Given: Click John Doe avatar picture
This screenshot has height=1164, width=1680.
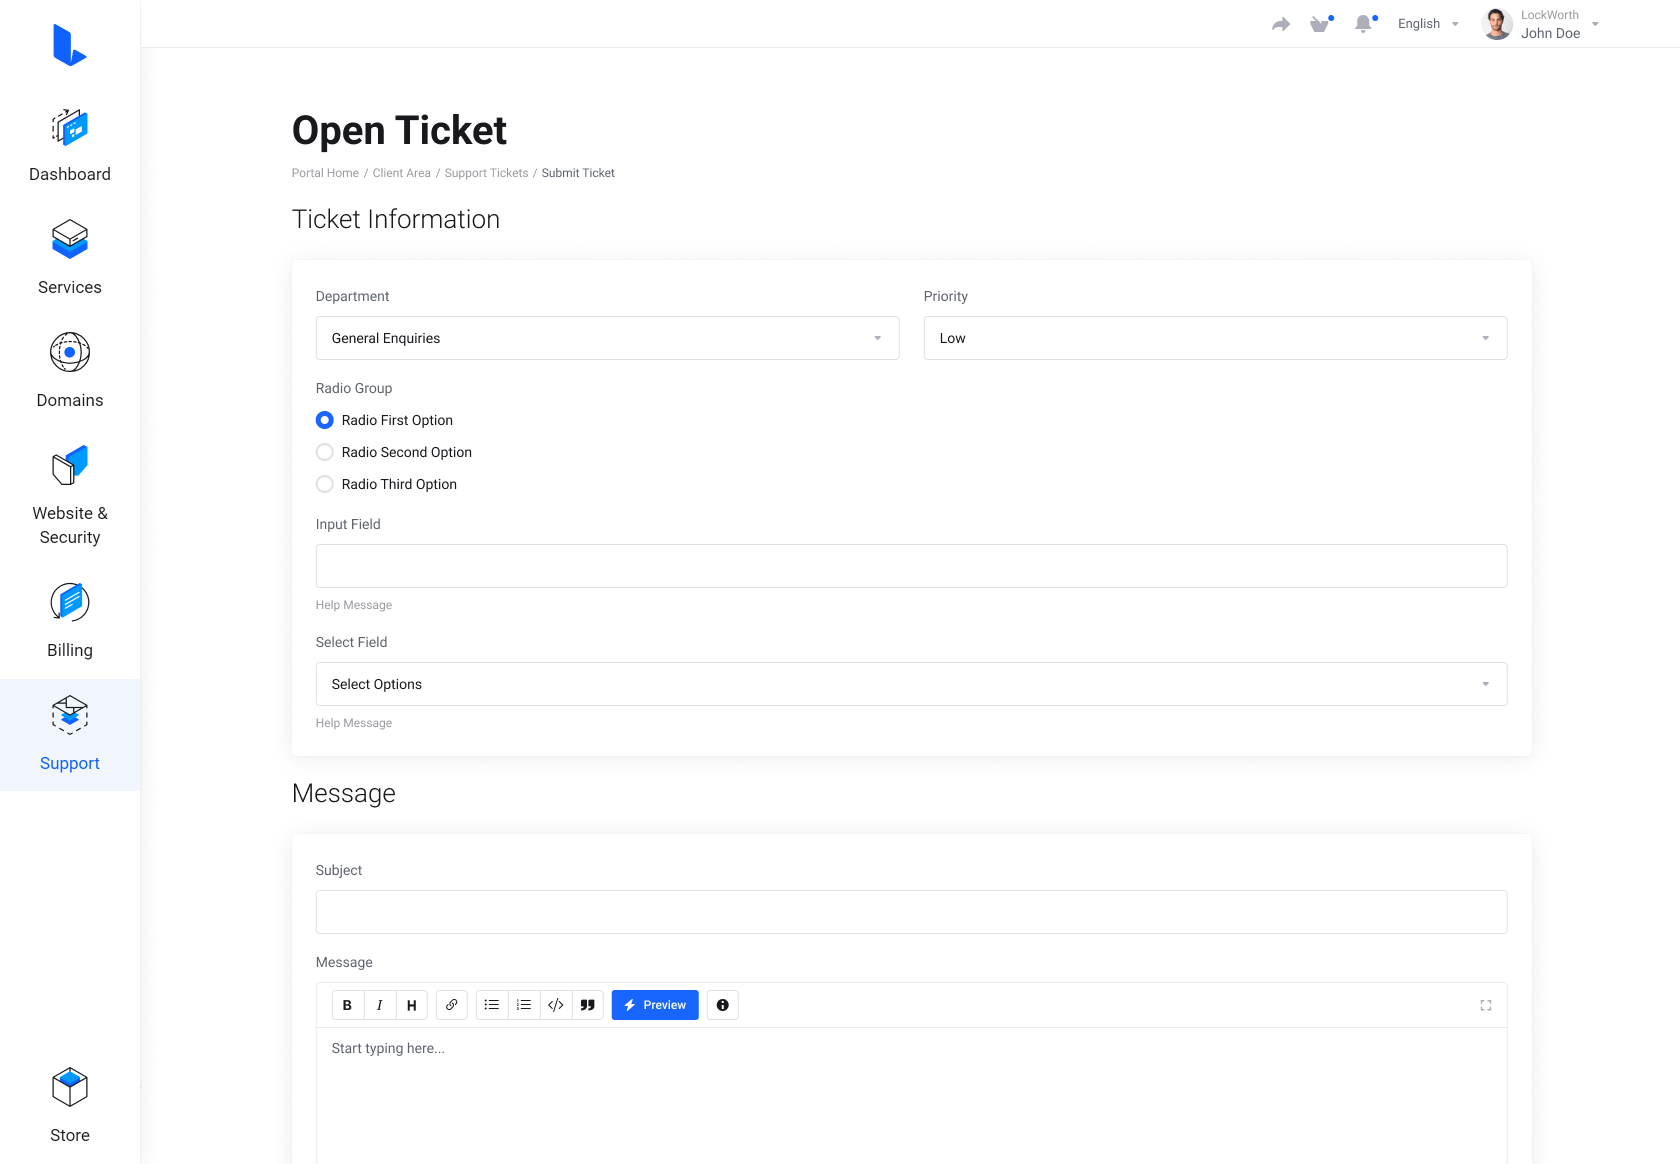Looking at the screenshot, I should pos(1497,24).
